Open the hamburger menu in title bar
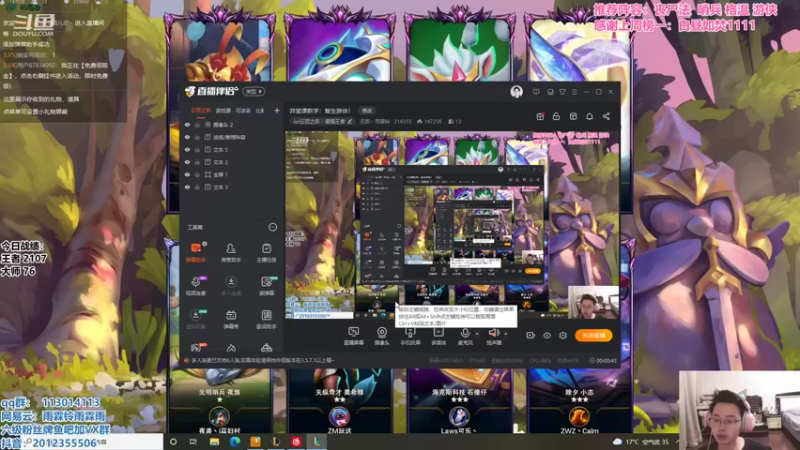This screenshot has width=800, height=450. [574, 92]
